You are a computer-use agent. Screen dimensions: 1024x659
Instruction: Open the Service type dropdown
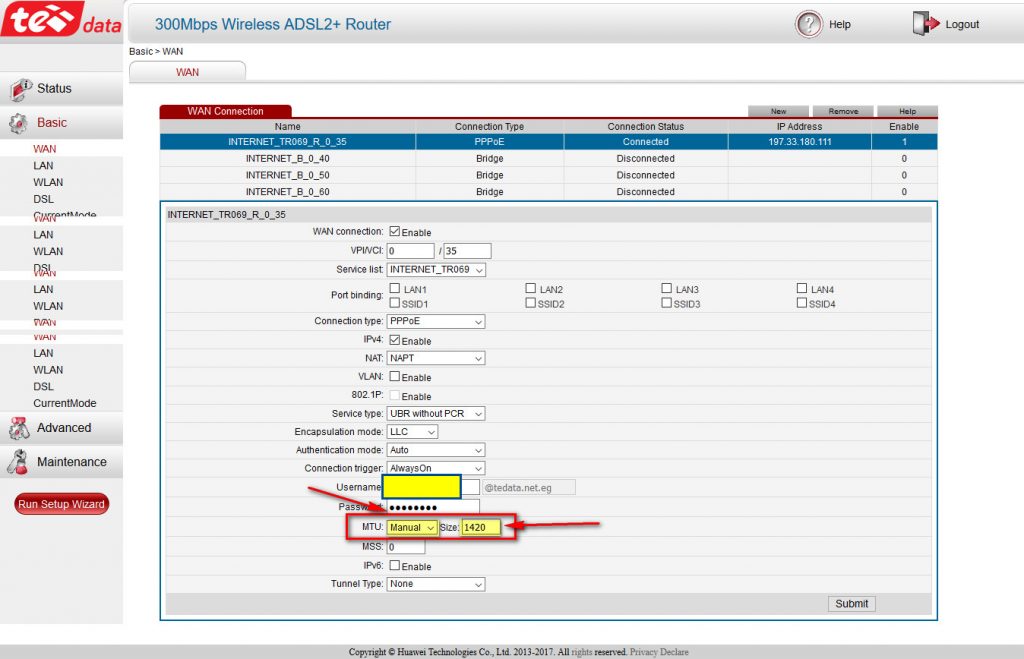point(436,413)
